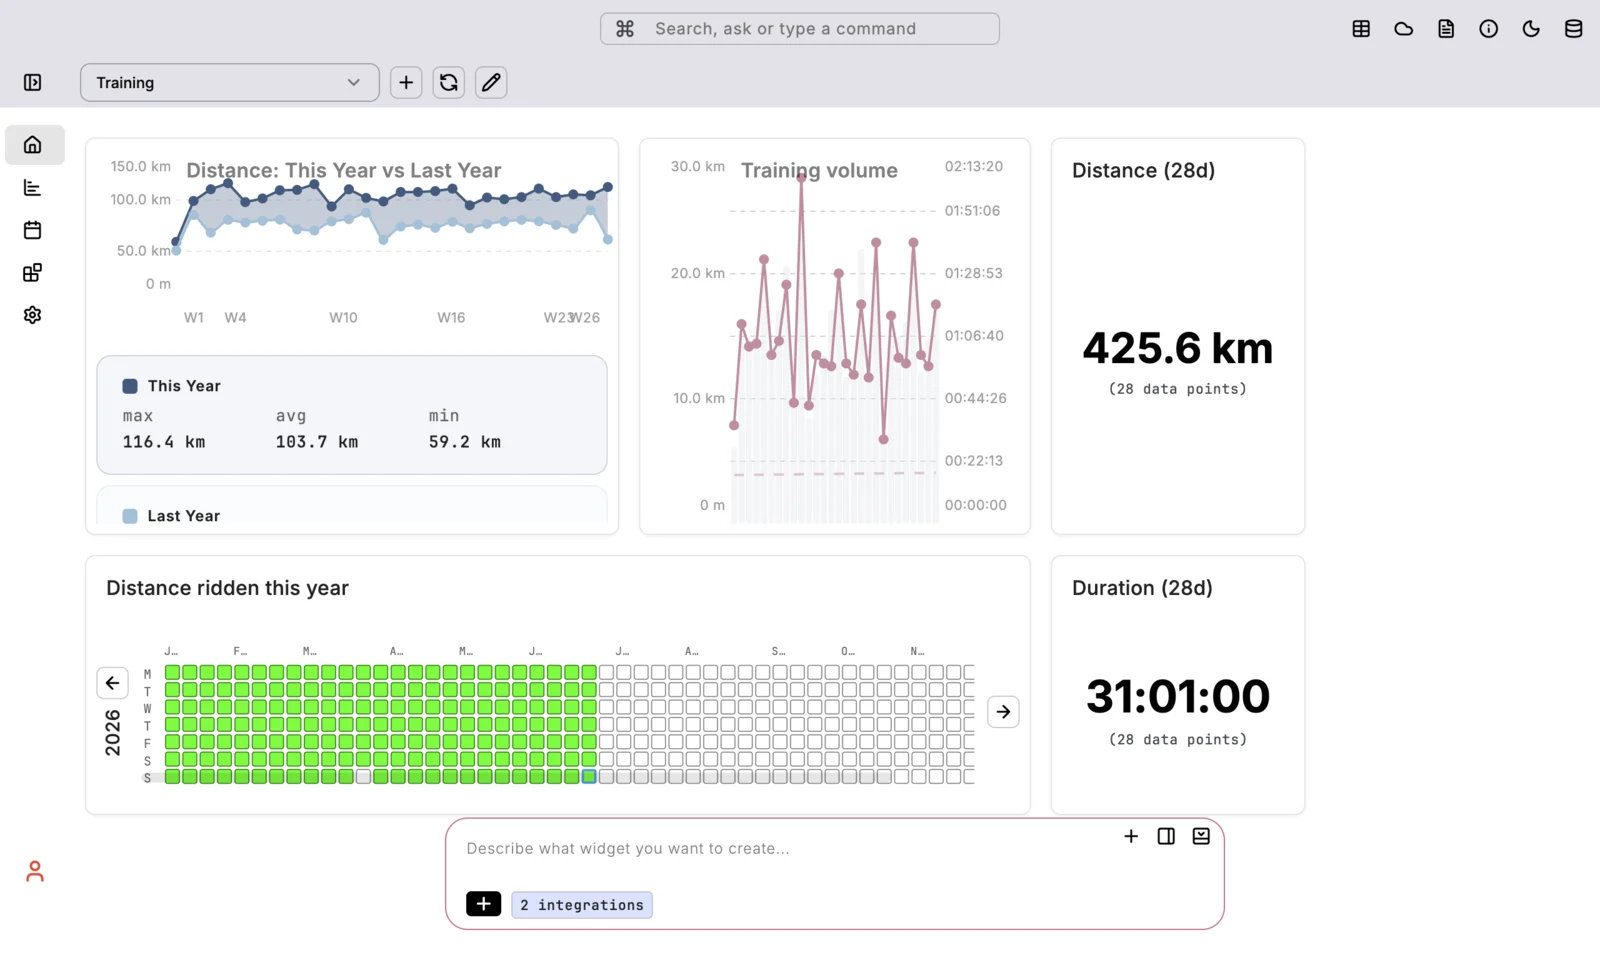1600x960 pixels.
Task: Edit dashboard with pencil icon
Action: (x=491, y=82)
